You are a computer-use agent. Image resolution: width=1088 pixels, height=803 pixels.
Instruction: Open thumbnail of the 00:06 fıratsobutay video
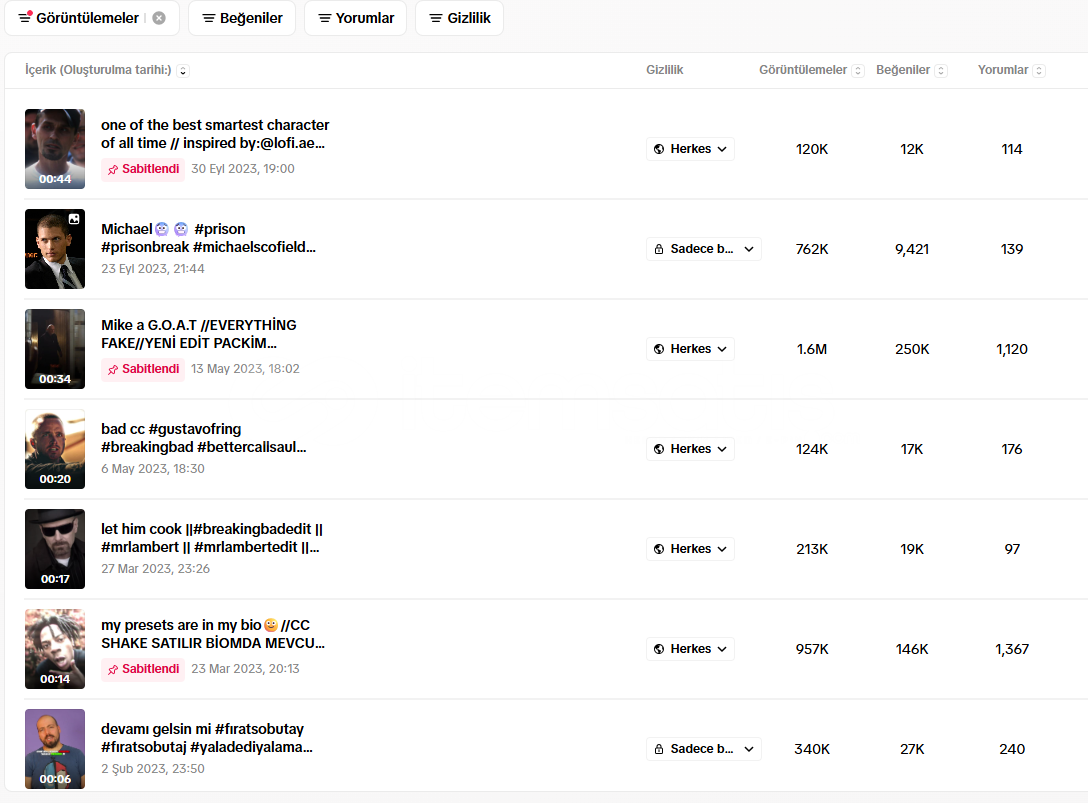coord(55,749)
